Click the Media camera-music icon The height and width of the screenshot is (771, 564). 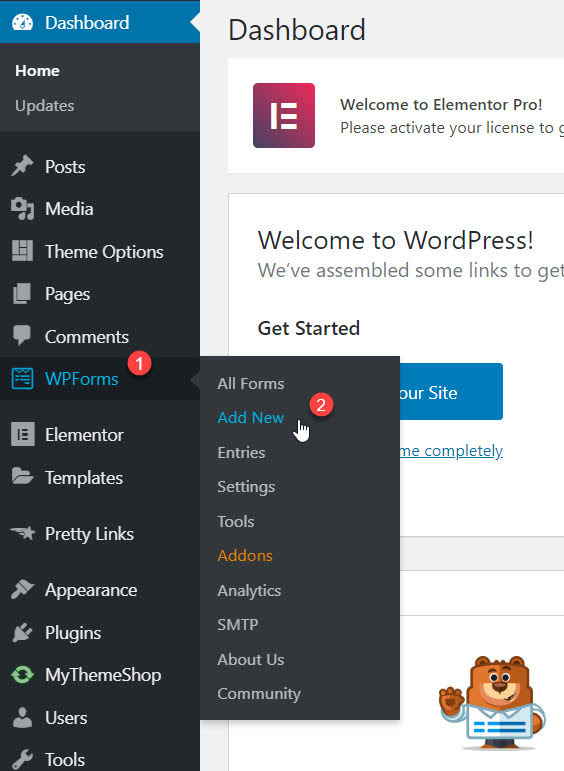click(22, 208)
